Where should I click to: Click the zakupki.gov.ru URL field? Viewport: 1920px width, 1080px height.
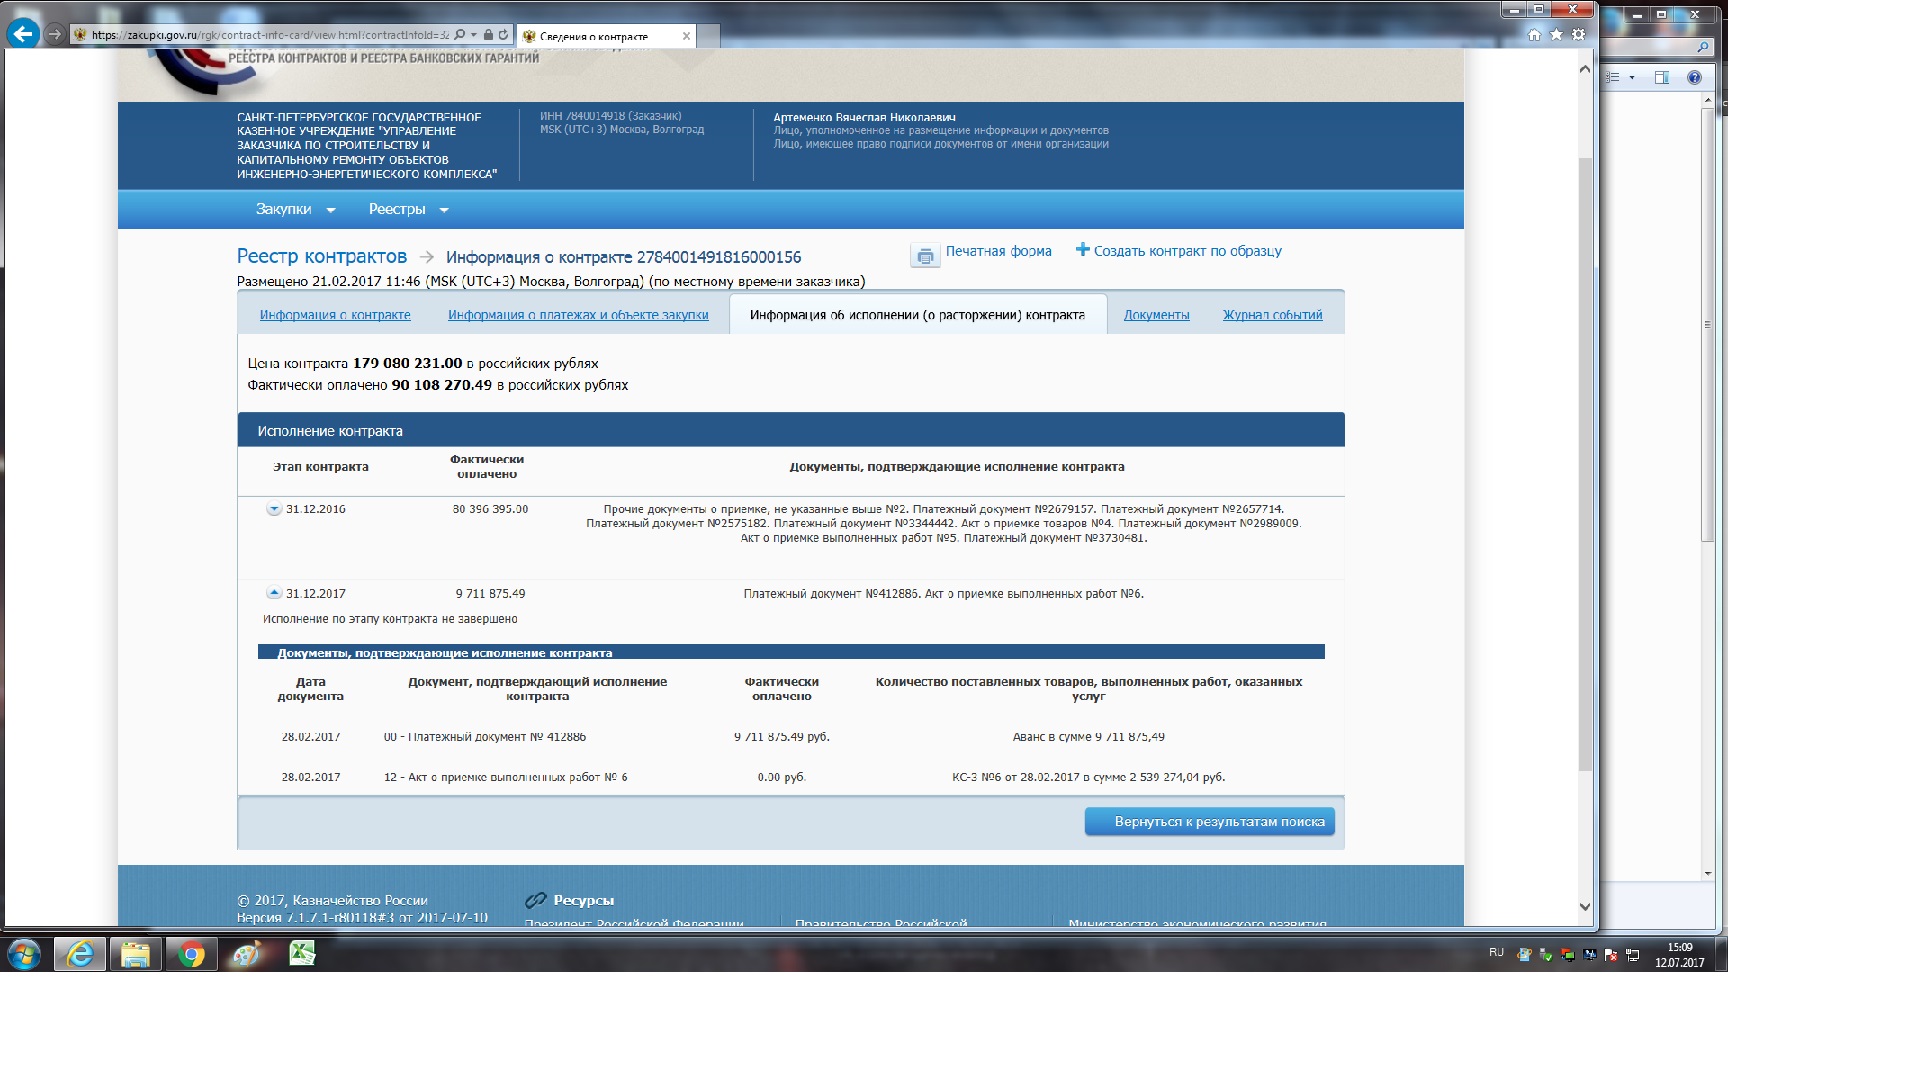270,34
